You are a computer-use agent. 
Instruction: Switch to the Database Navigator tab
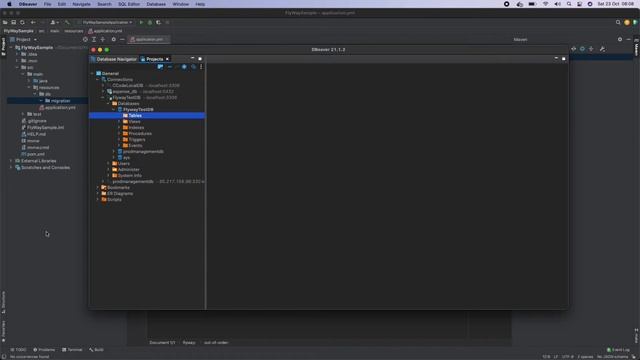tap(113, 59)
